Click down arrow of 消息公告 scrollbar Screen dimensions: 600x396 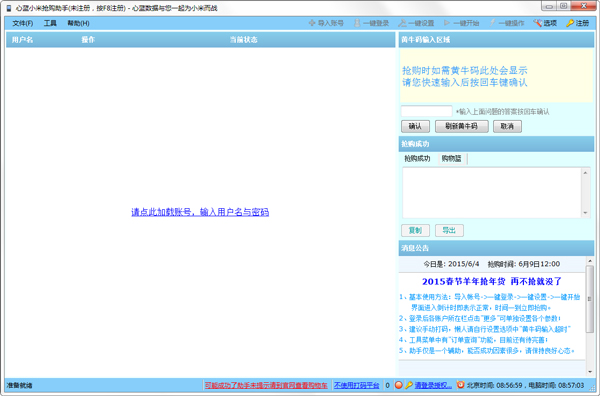[590, 372]
